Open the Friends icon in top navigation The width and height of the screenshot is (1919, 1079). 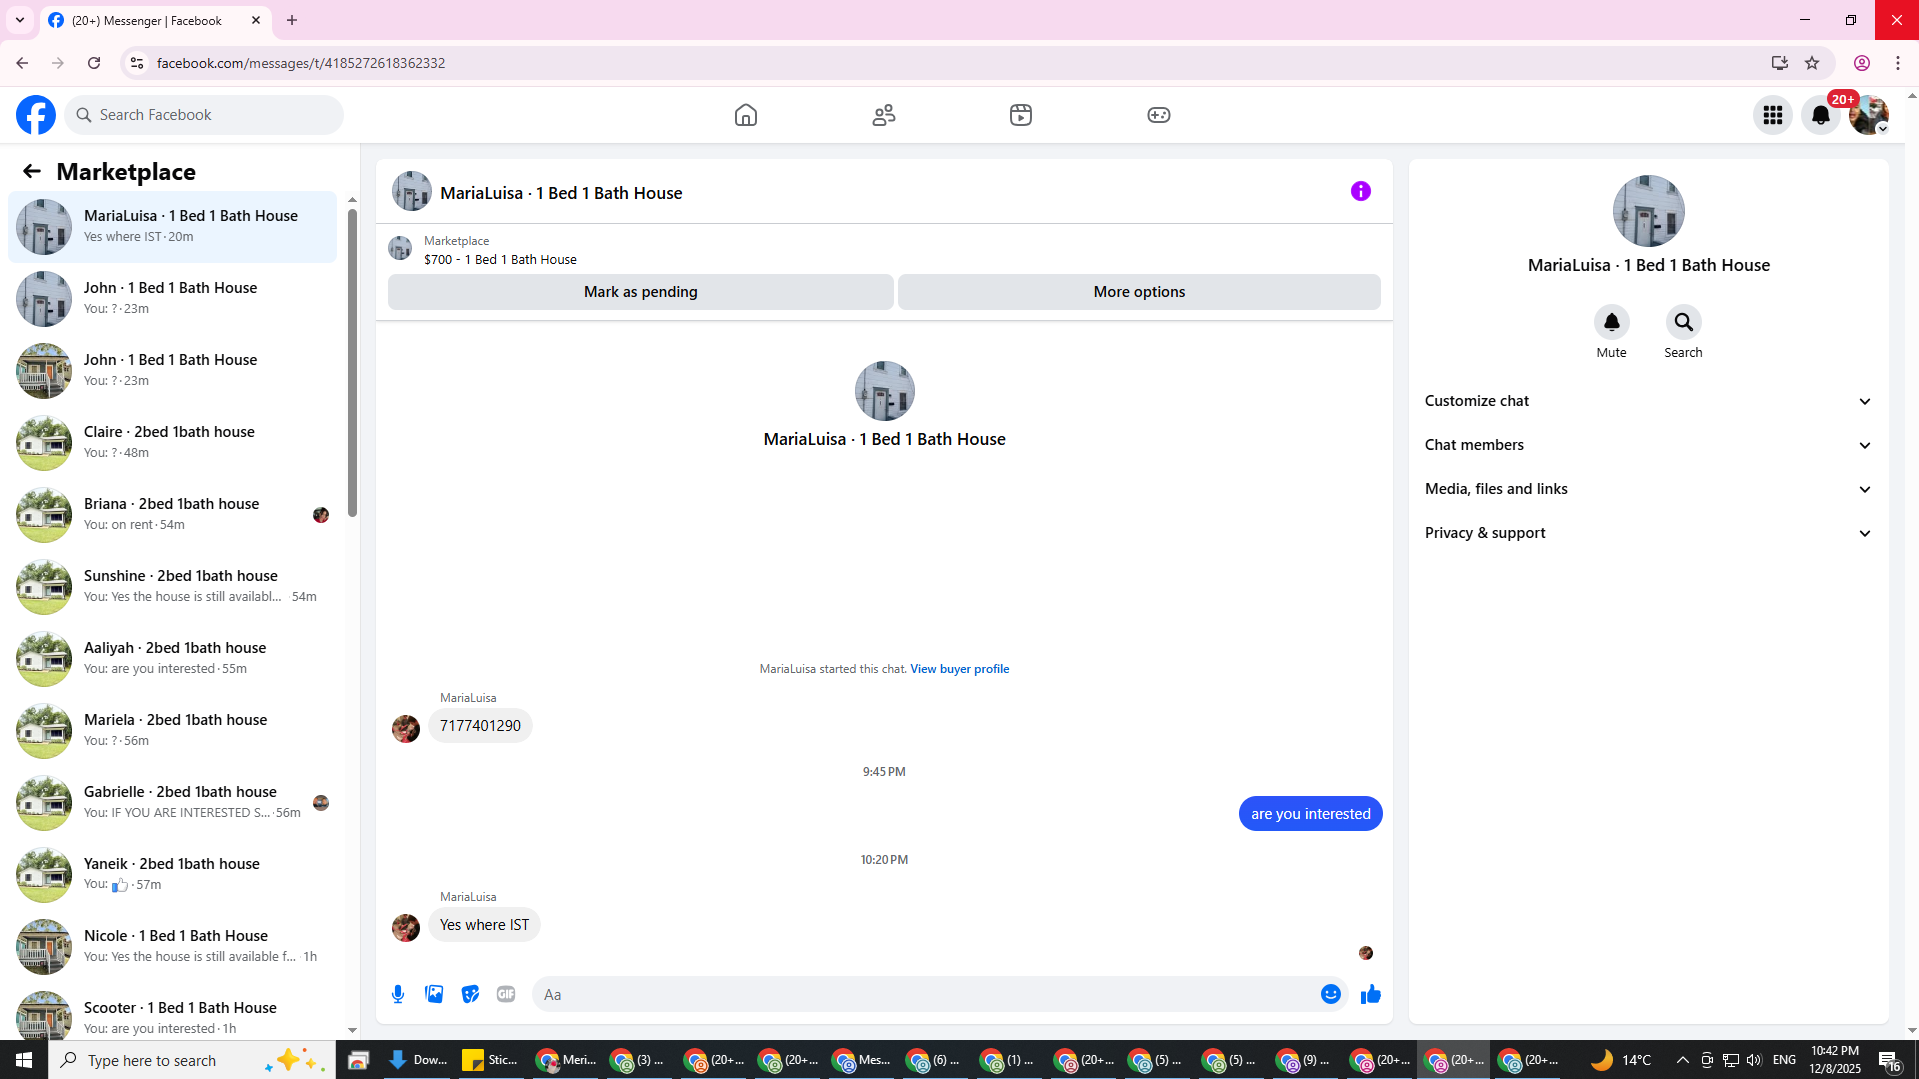[x=884, y=115]
